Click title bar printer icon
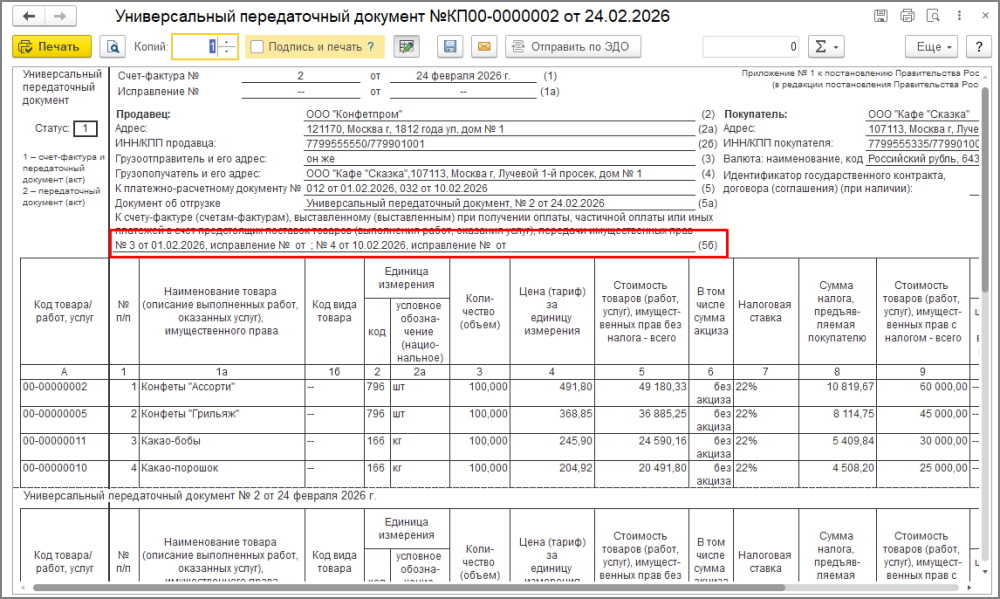Screen dimensions: 1000x599 tap(907, 17)
